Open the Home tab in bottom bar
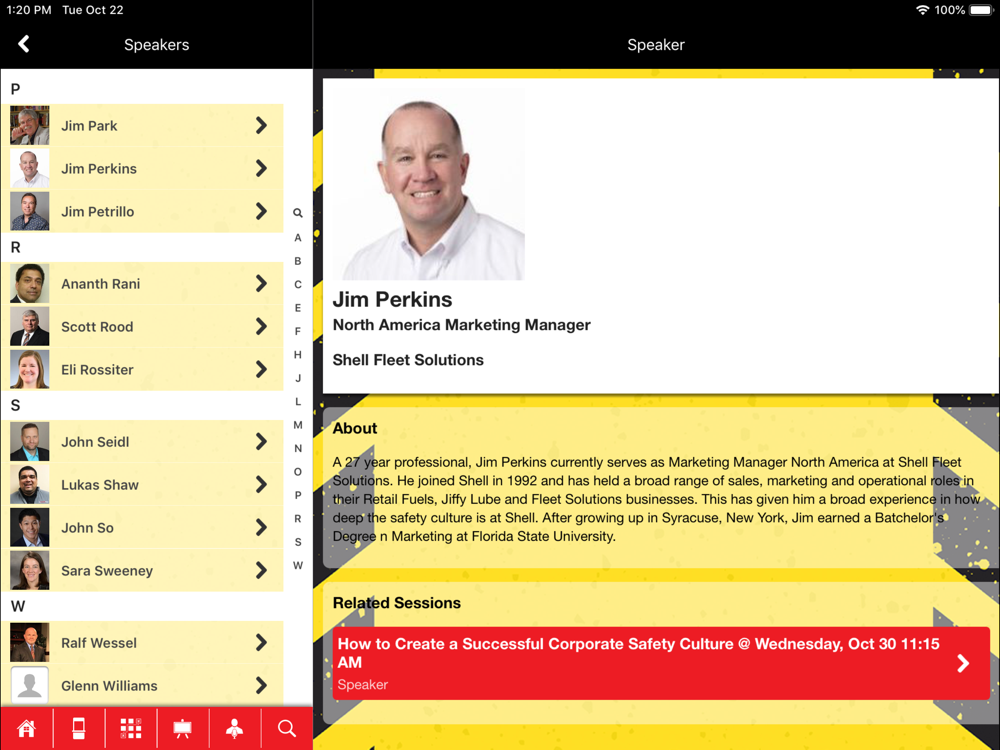The width and height of the screenshot is (1000, 750). point(26,728)
